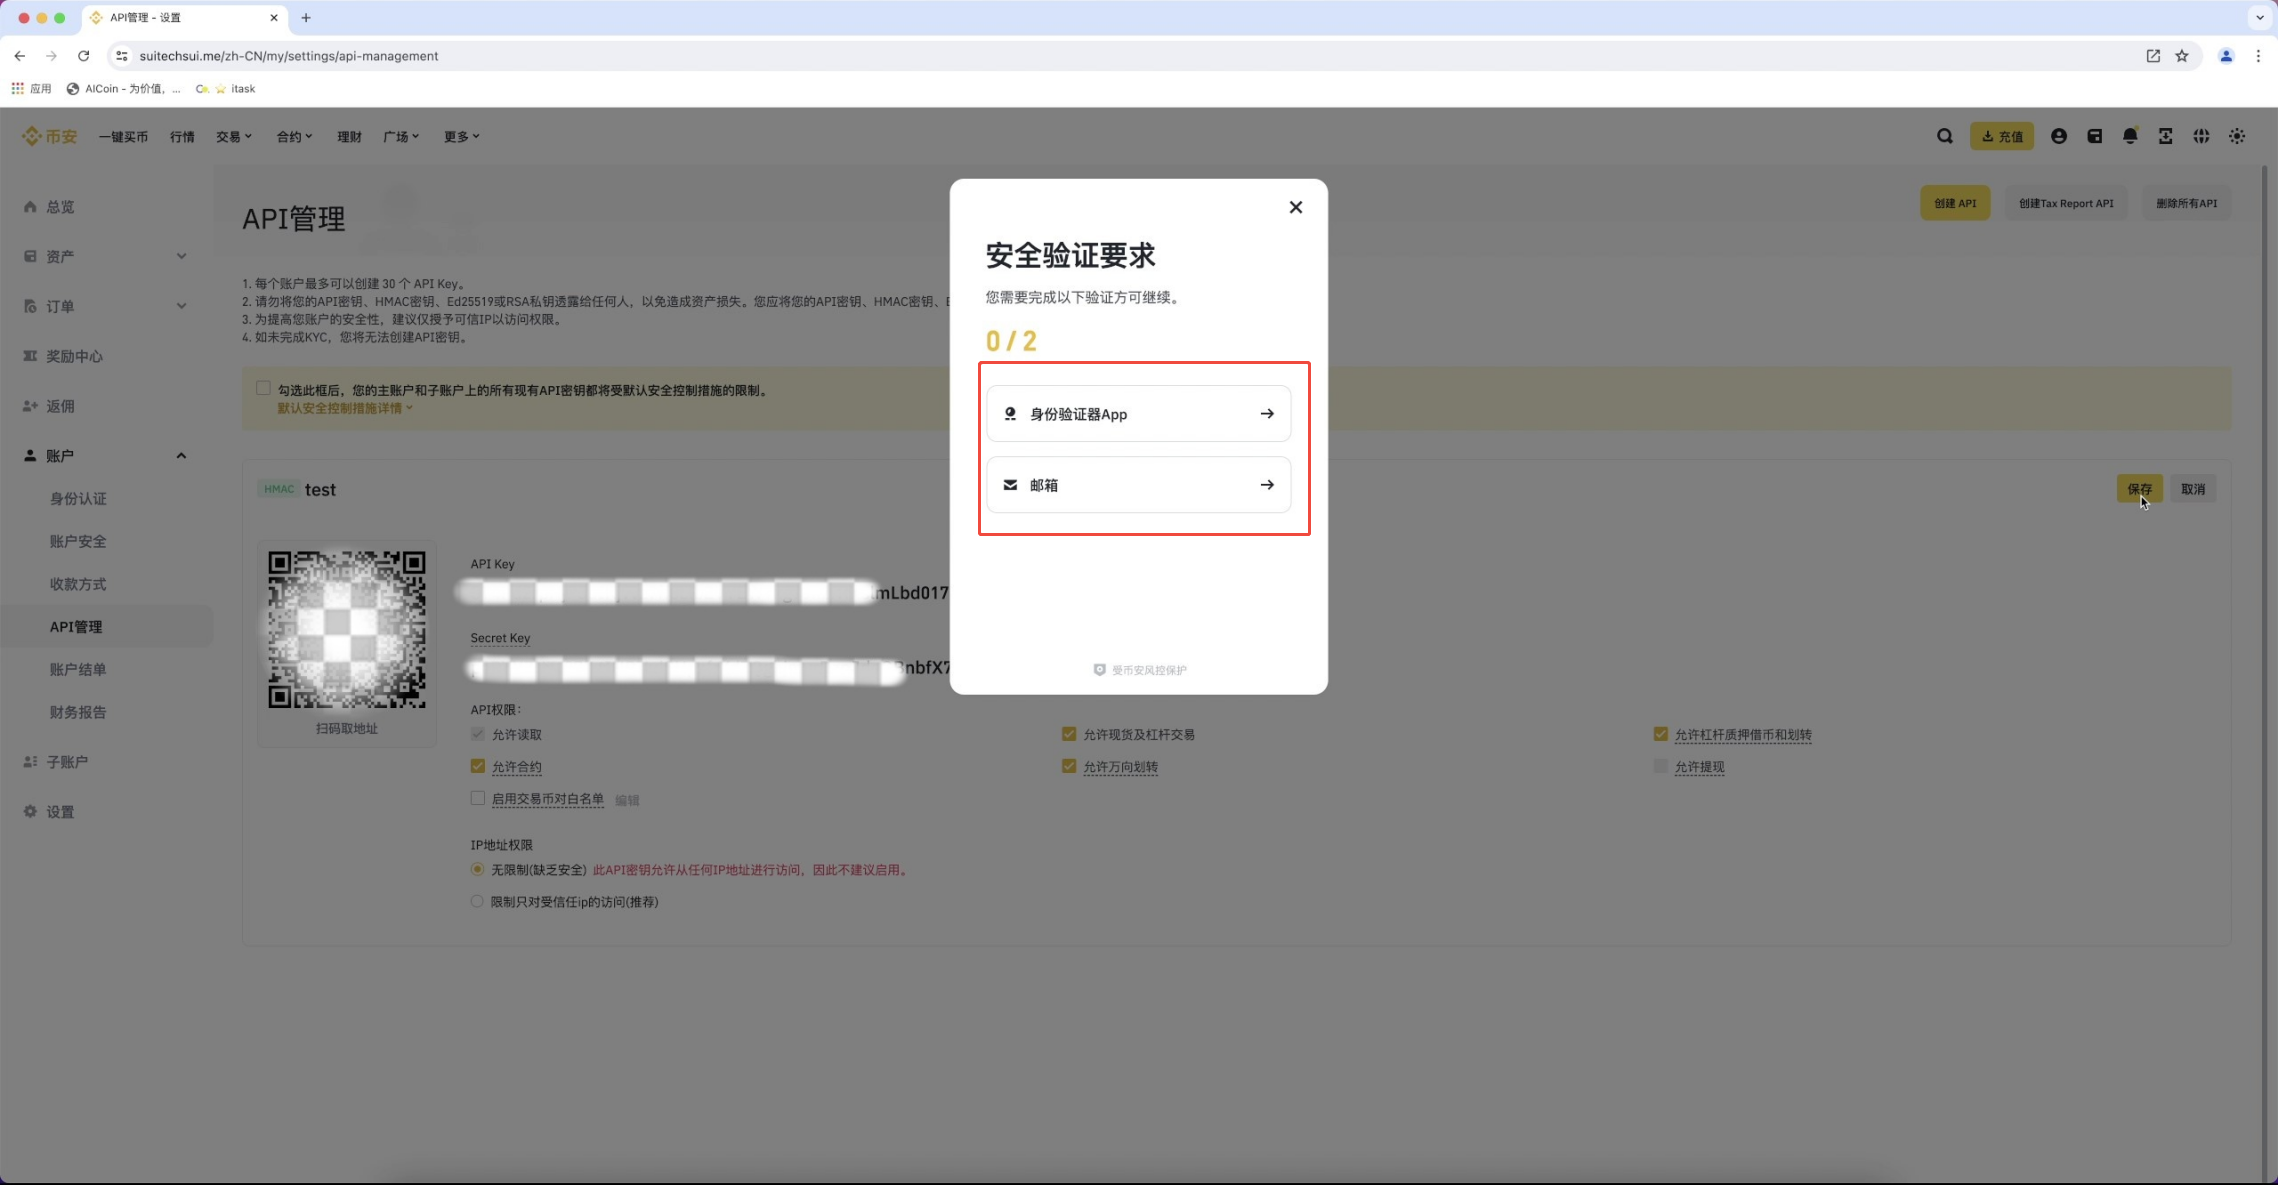The height and width of the screenshot is (1185, 2280).
Task: Toggle the 允许杠杆质押借币和划转 checkbox
Action: 1661,734
